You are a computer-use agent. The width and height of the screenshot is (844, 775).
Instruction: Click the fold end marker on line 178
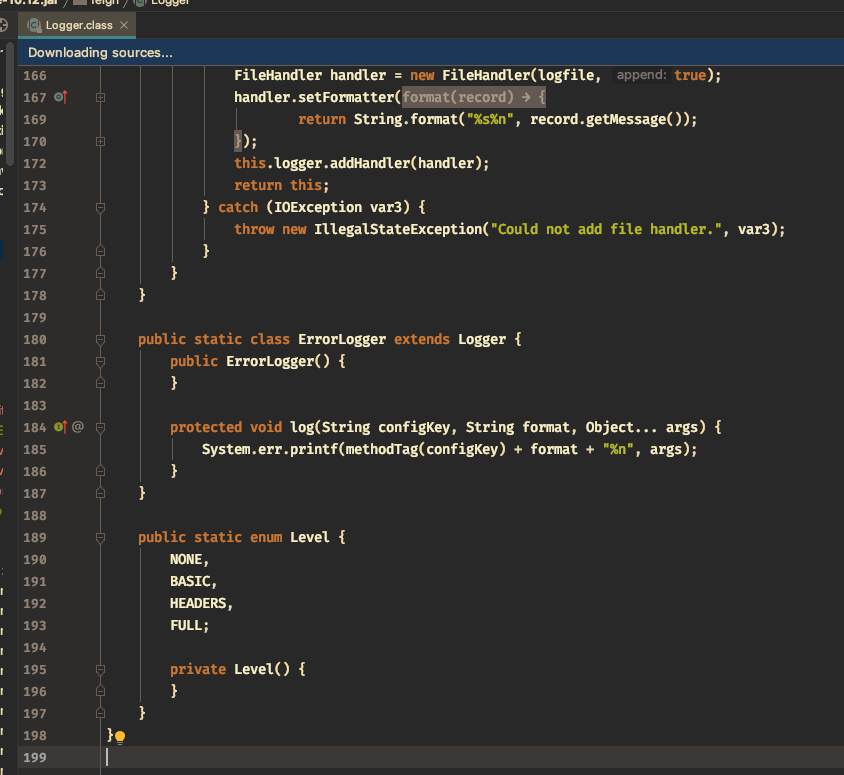tap(100, 295)
